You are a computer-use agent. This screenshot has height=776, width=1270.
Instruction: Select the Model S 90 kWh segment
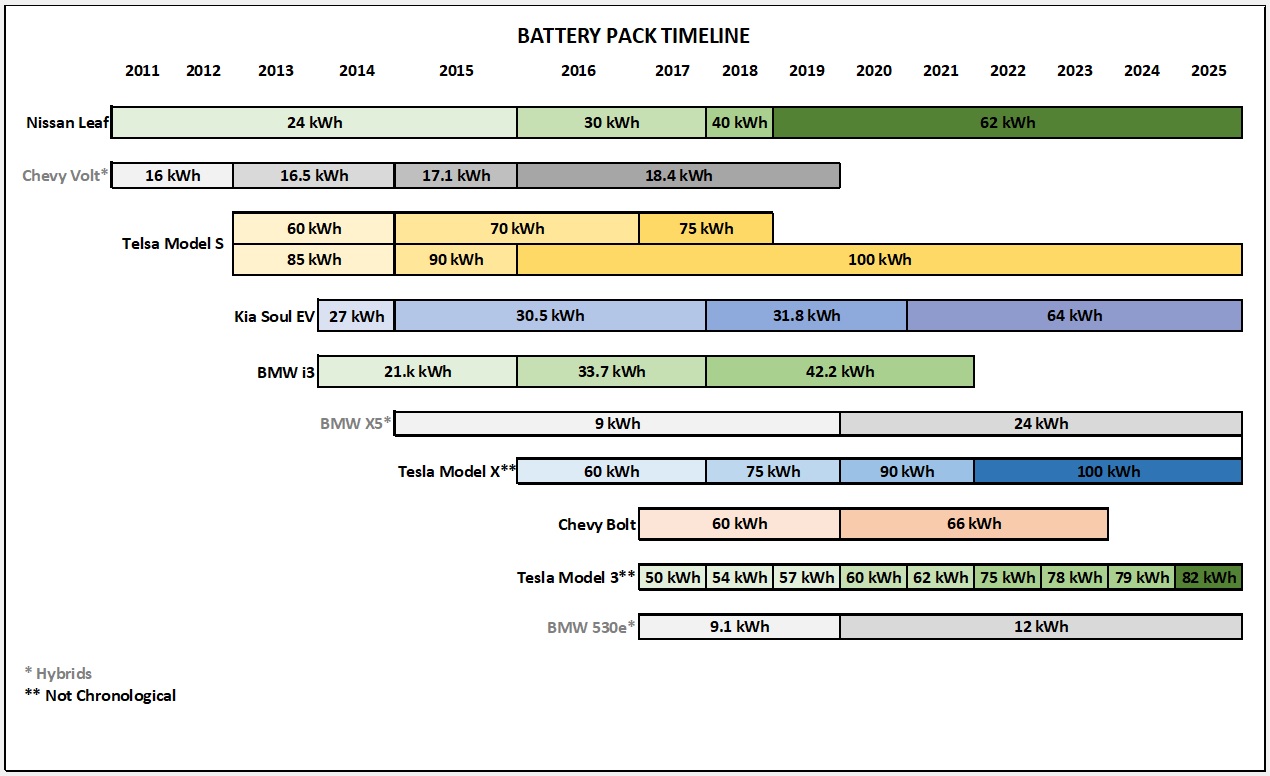456,259
